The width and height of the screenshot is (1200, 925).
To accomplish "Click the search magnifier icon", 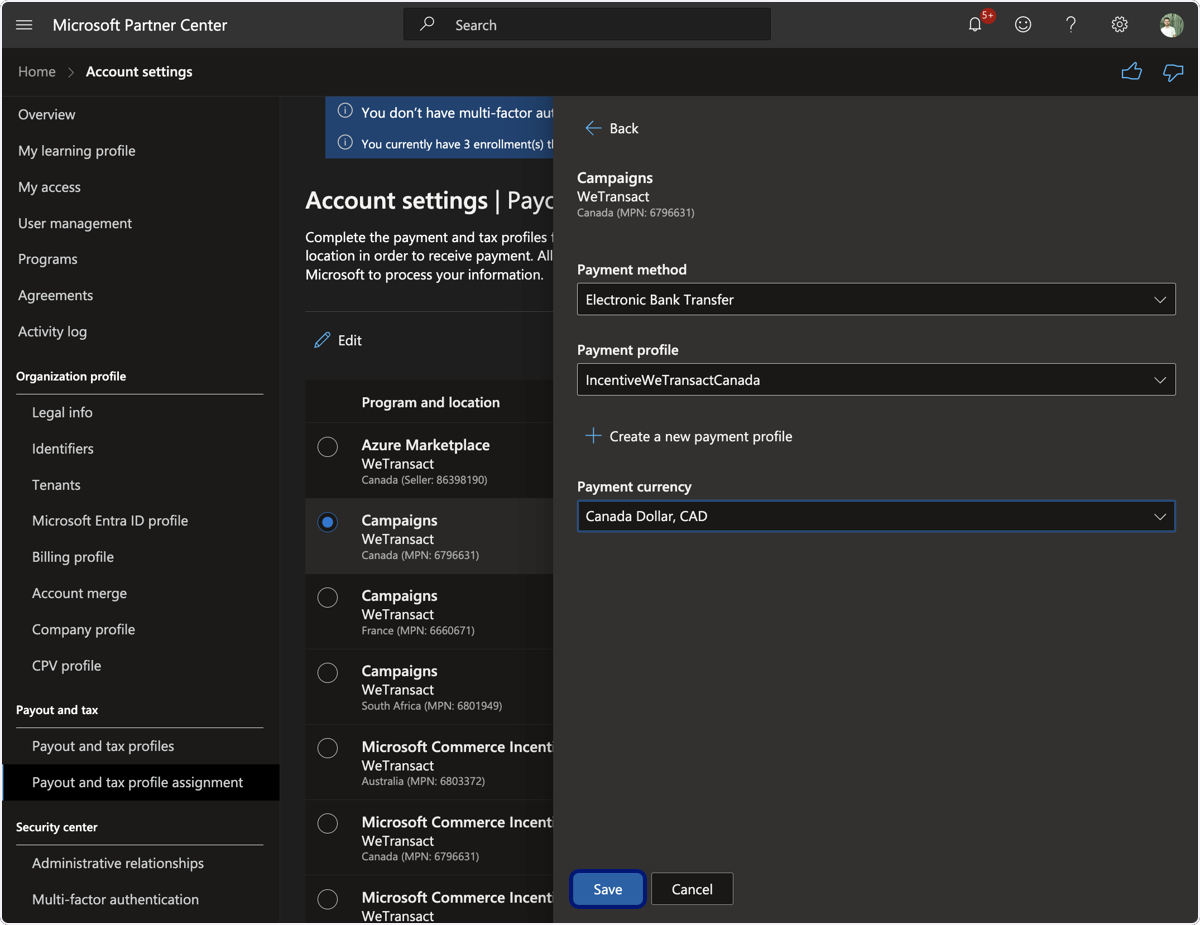I will 427,25.
